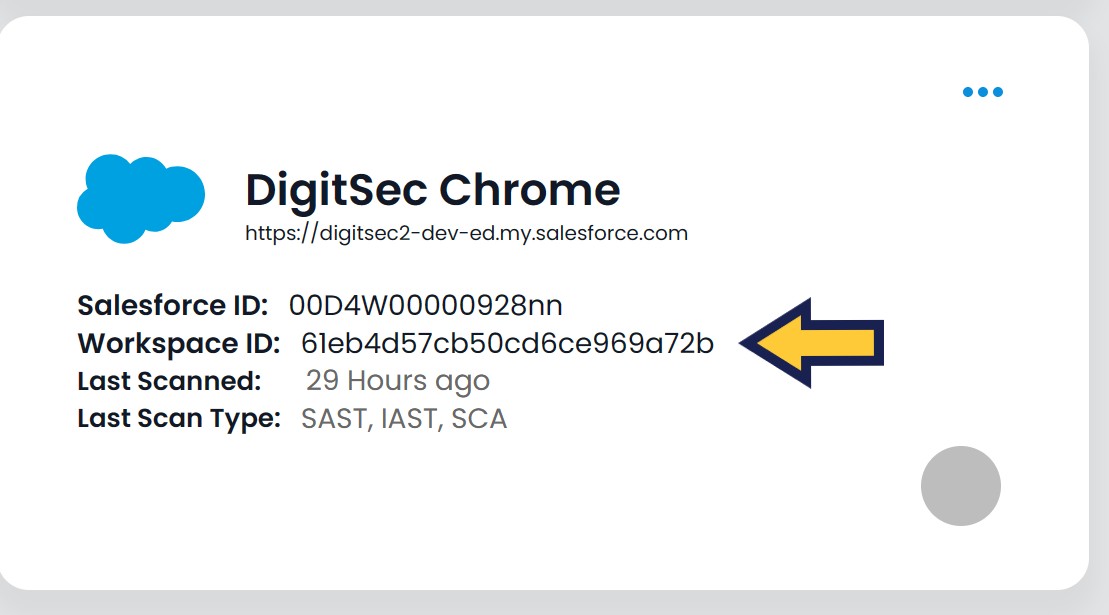
Task: Select the yellow arrow pointing at Workspace ID
Action: click(x=810, y=342)
